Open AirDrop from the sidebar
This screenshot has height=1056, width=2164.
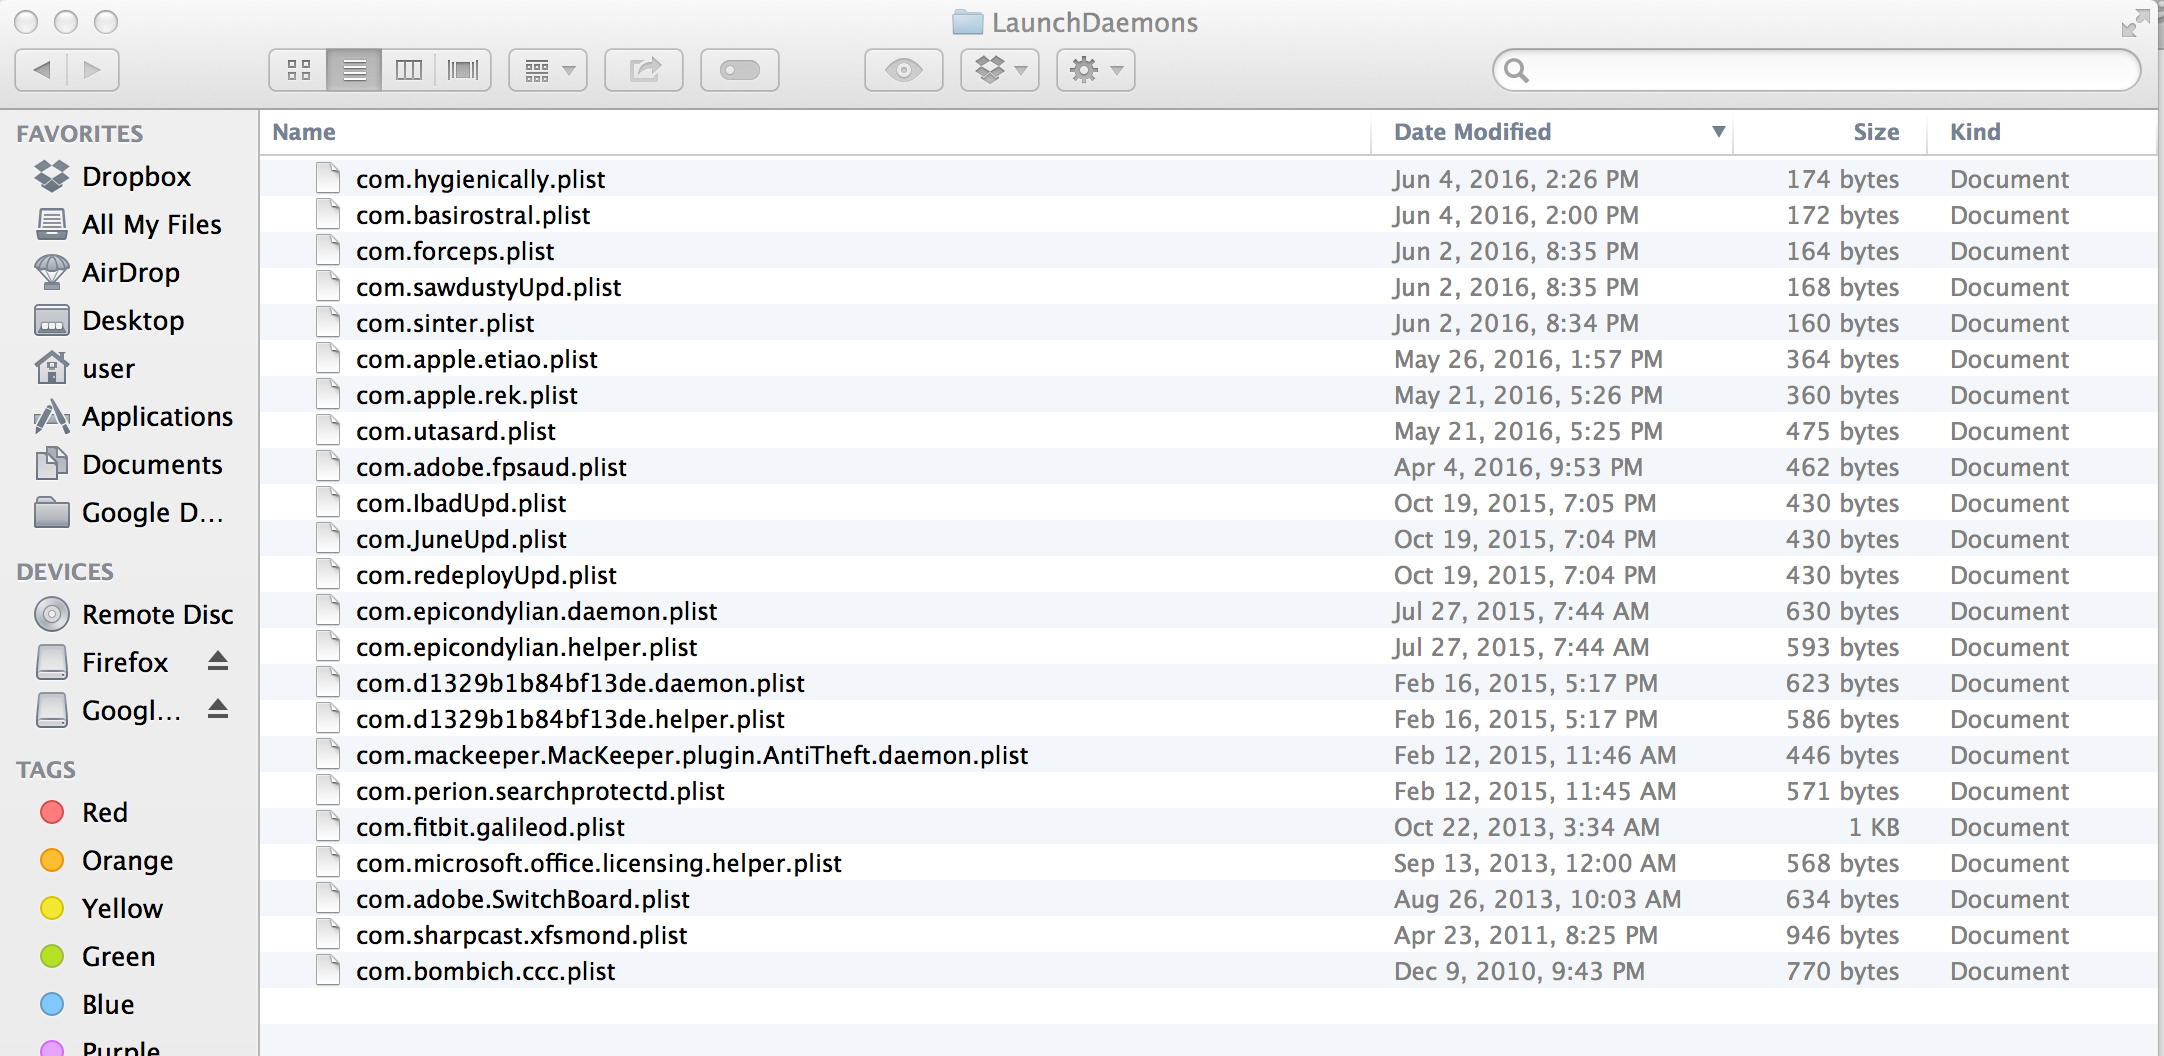click(129, 272)
